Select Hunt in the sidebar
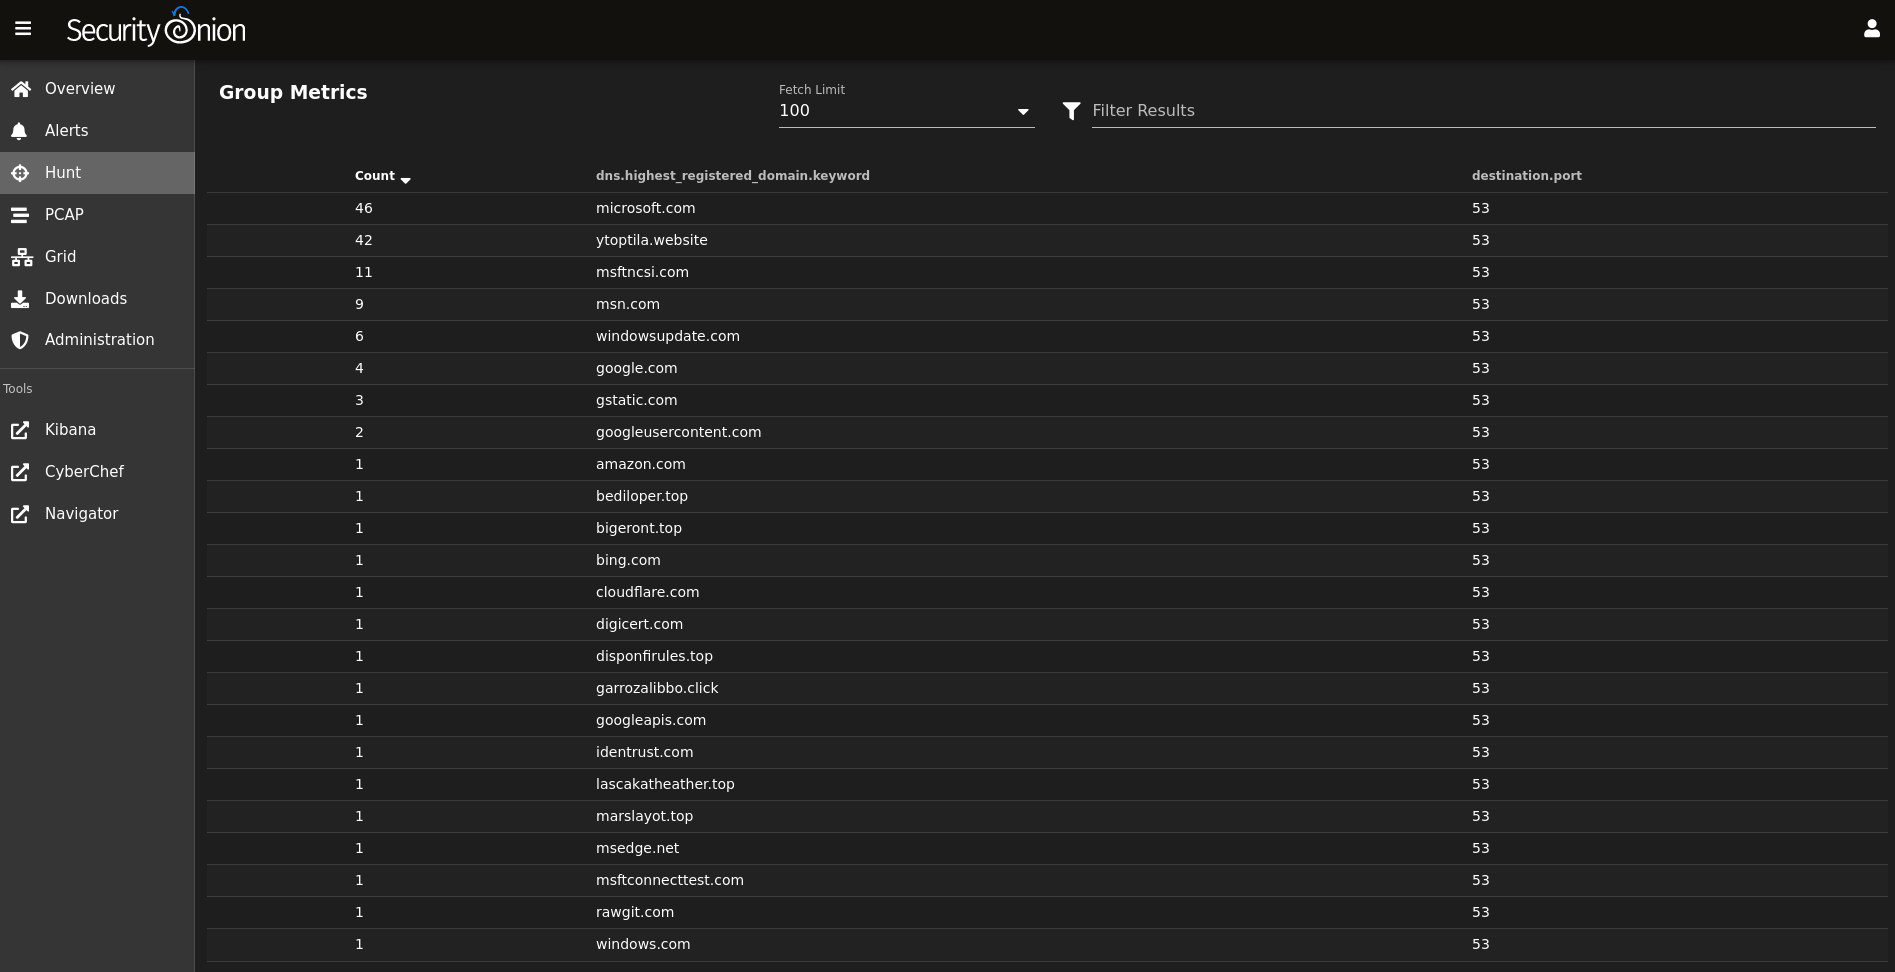Screen dimensions: 1895x972 click(x=97, y=173)
